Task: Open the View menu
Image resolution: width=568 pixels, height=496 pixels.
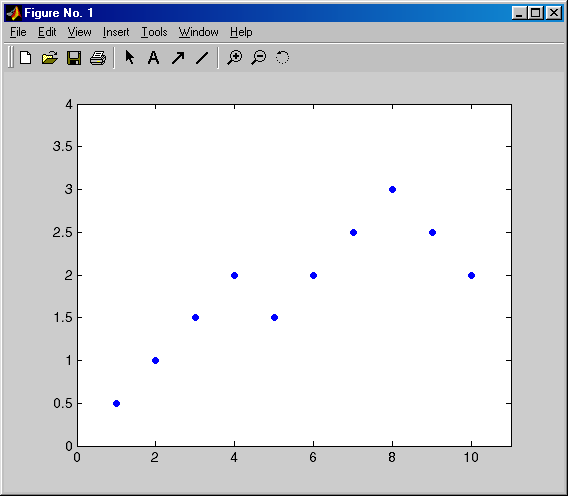Action: coord(79,32)
